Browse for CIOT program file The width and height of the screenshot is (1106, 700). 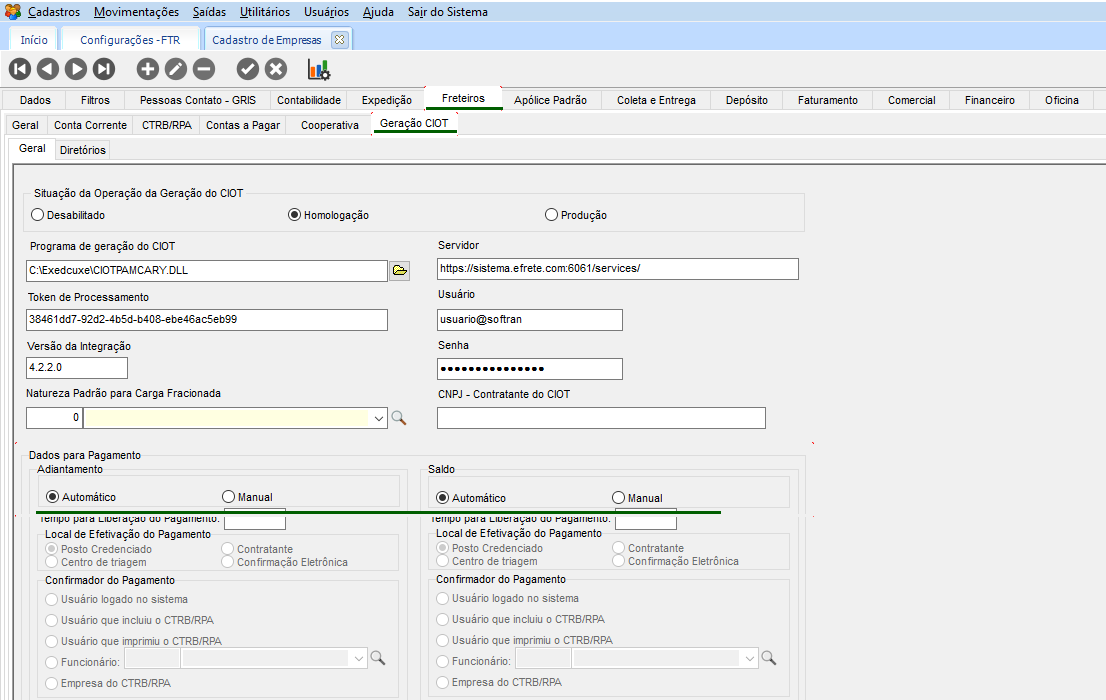pos(399,270)
